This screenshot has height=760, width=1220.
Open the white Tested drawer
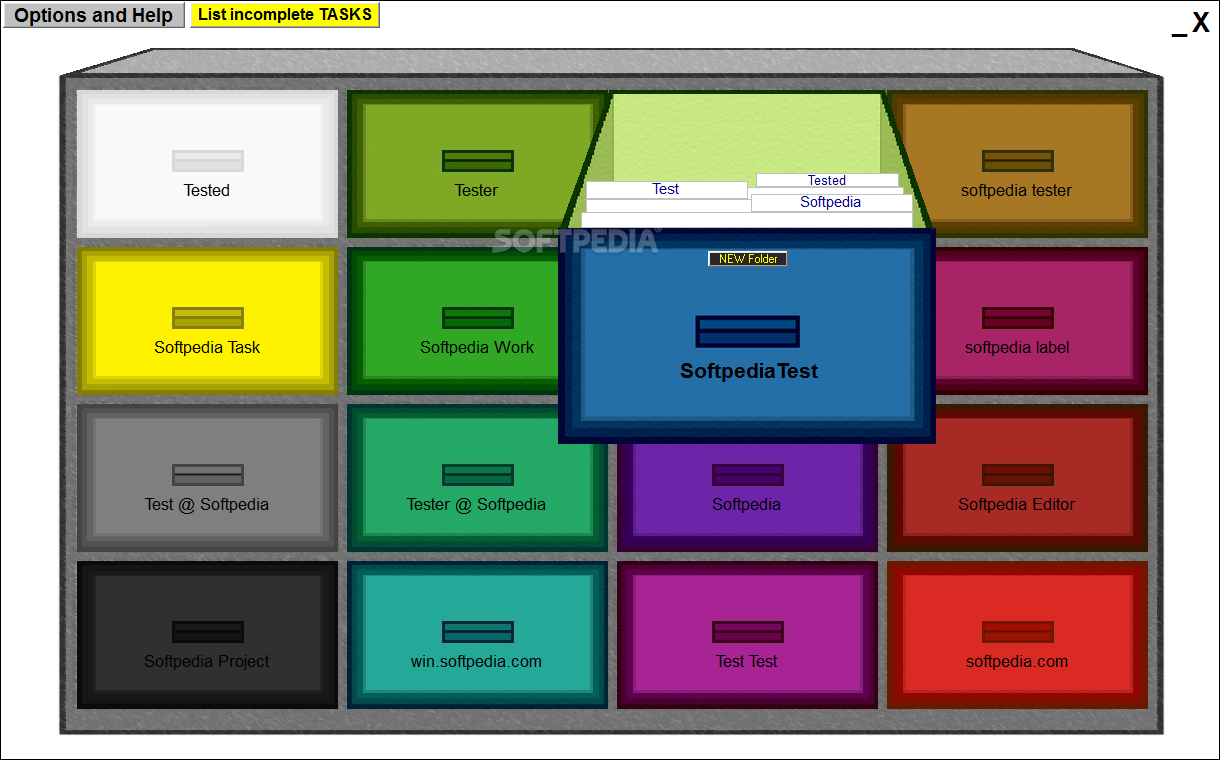click(207, 164)
